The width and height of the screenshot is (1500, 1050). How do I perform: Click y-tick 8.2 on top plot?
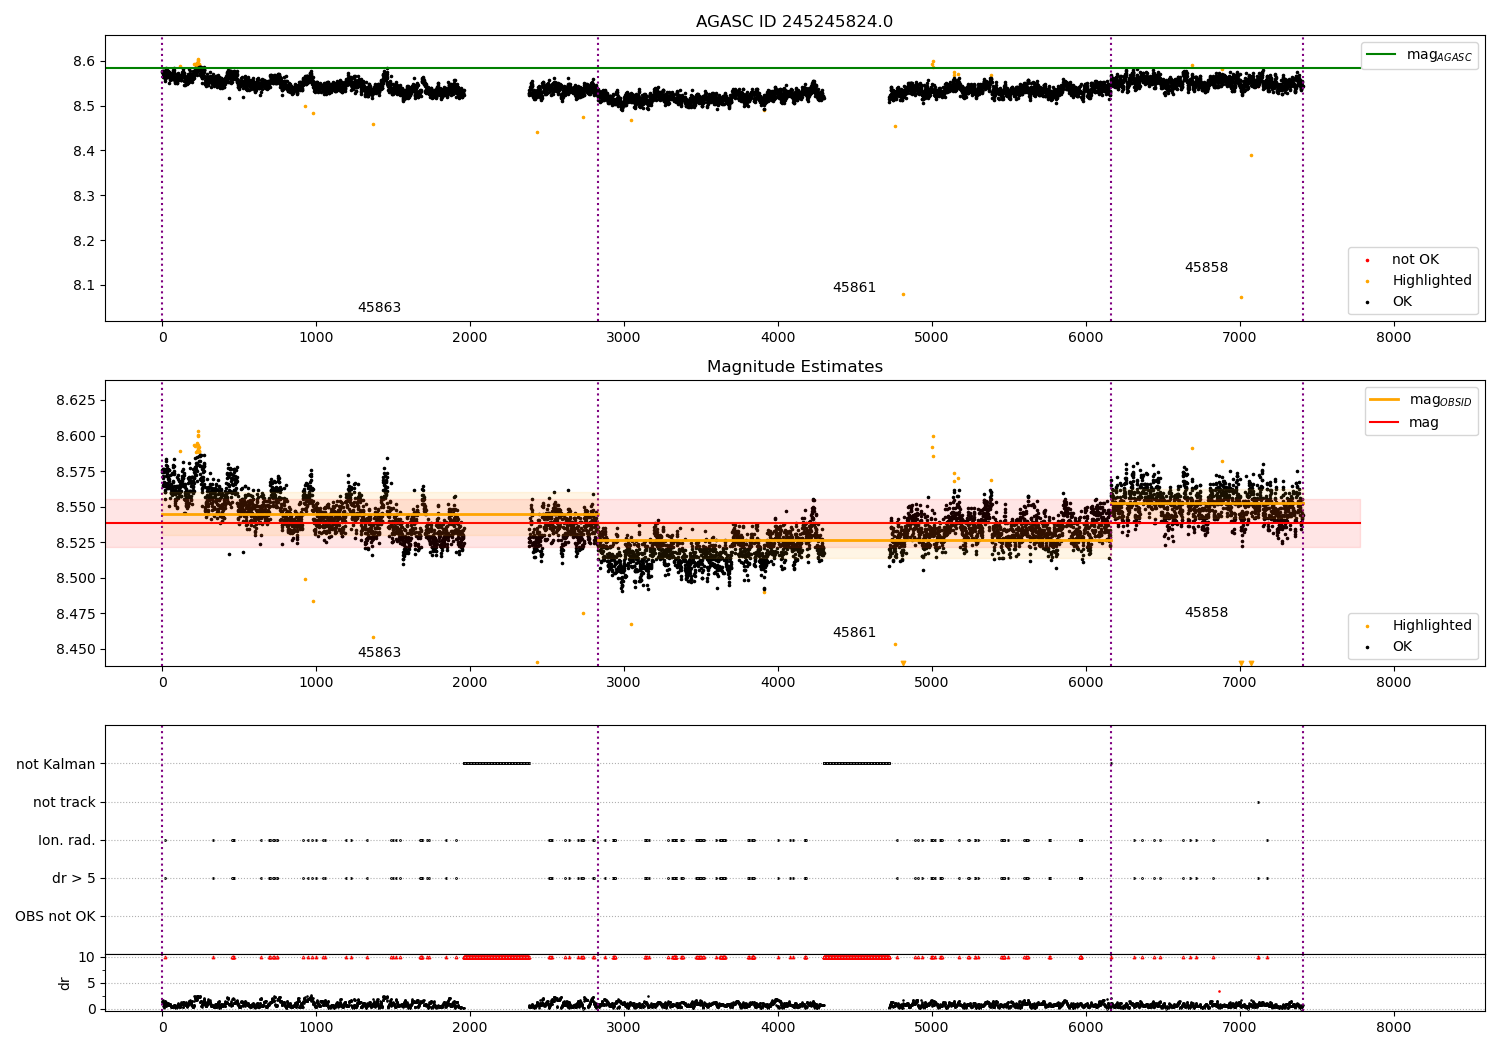pyautogui.click(x=84, y=242)
